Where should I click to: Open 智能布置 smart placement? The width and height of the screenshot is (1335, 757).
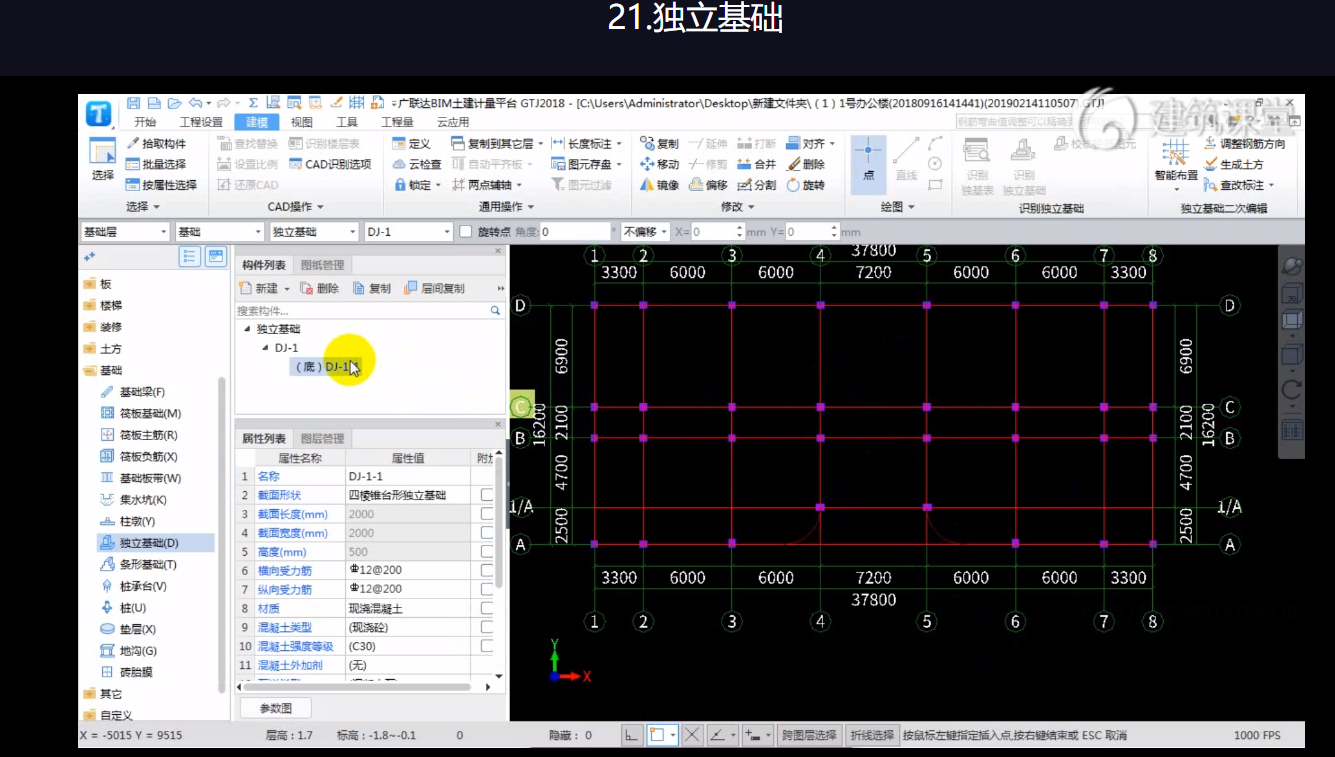coord(1175,163)
